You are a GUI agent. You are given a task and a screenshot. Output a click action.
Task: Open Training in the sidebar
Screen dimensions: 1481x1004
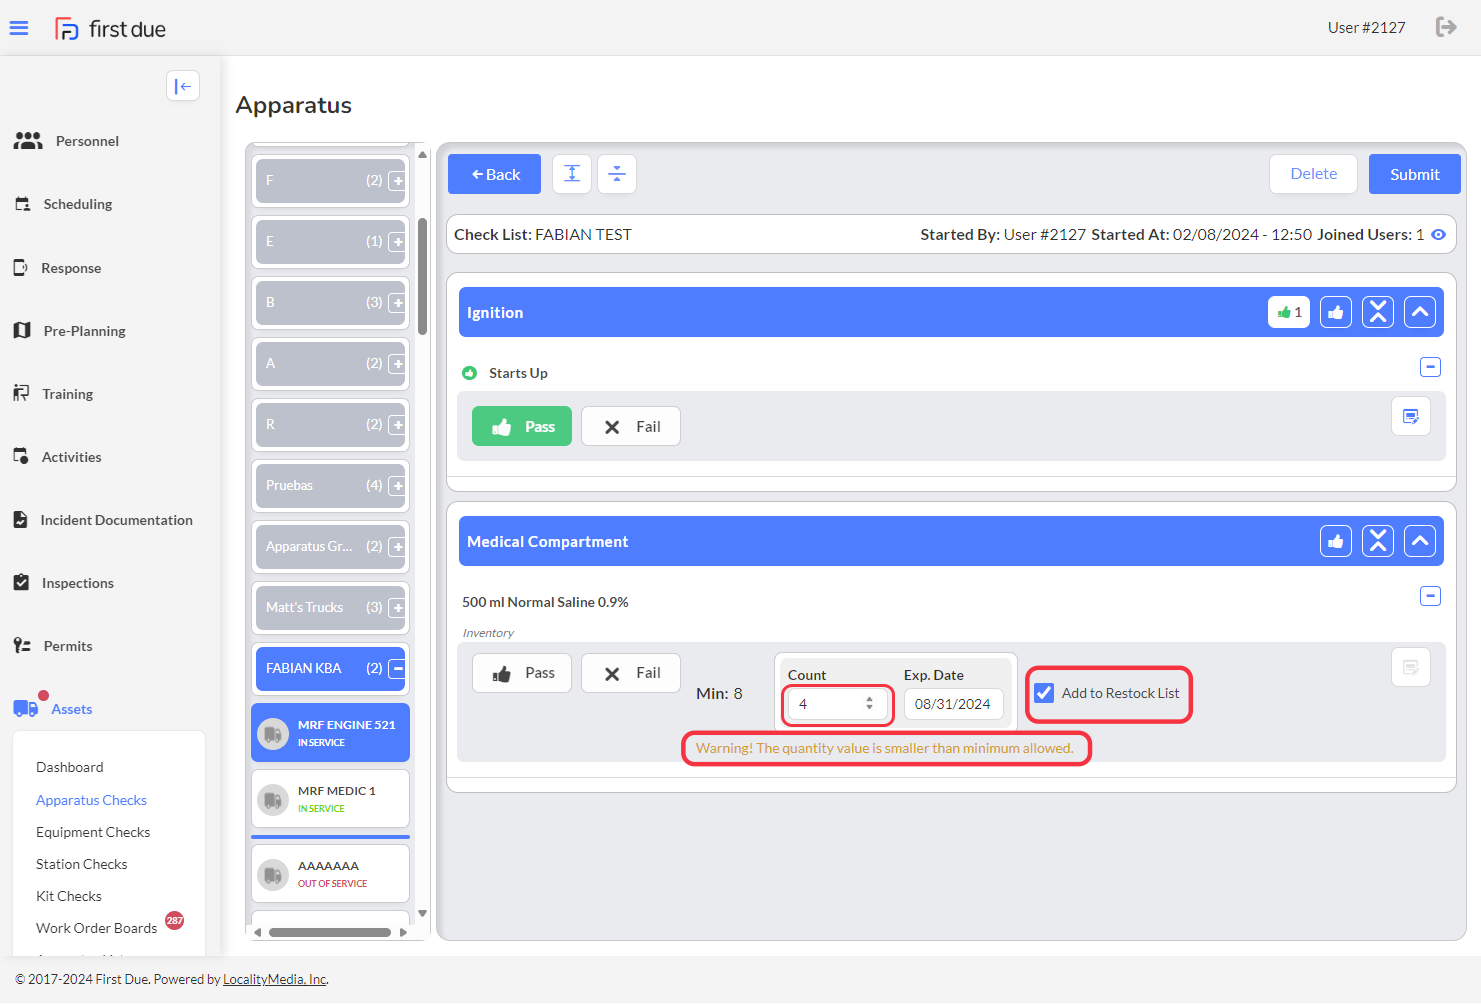click(53, 394)
